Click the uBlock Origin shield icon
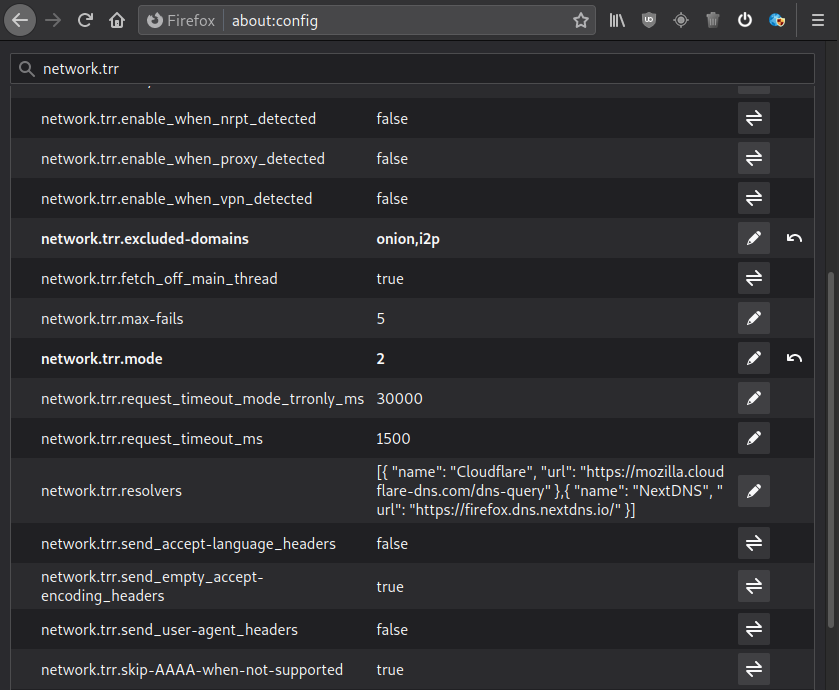The width and height of the screenshot is (839, 690). pos(649,20)
